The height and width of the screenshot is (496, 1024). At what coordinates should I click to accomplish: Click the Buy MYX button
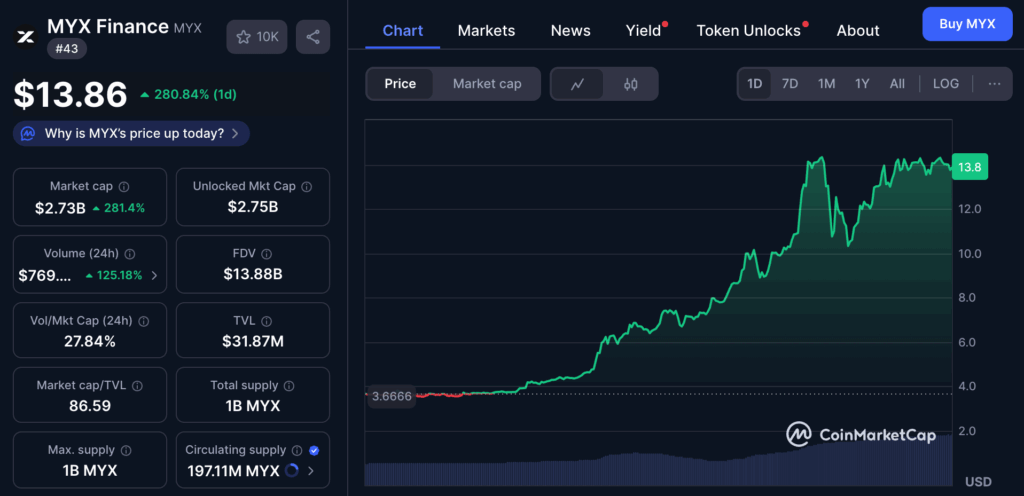click(x=967, y=24)
